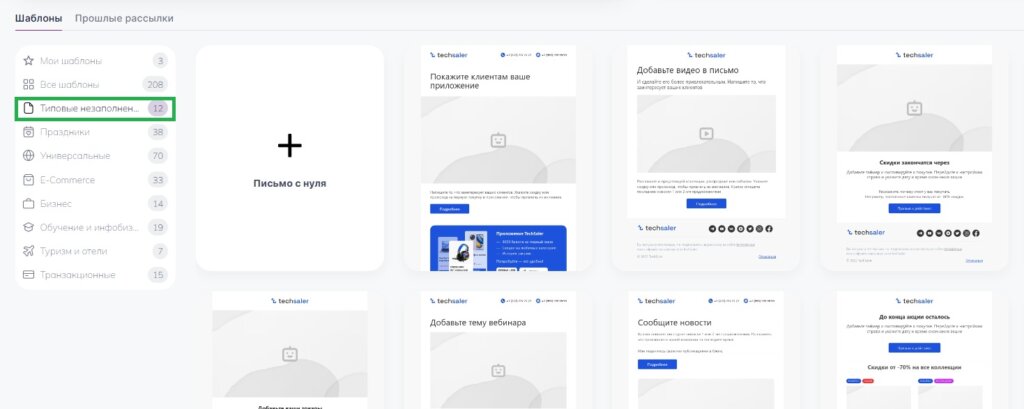The image size is (1024, 409).
Task: Click the plus icon for a blank letter
Action: [x=290, y=145]
